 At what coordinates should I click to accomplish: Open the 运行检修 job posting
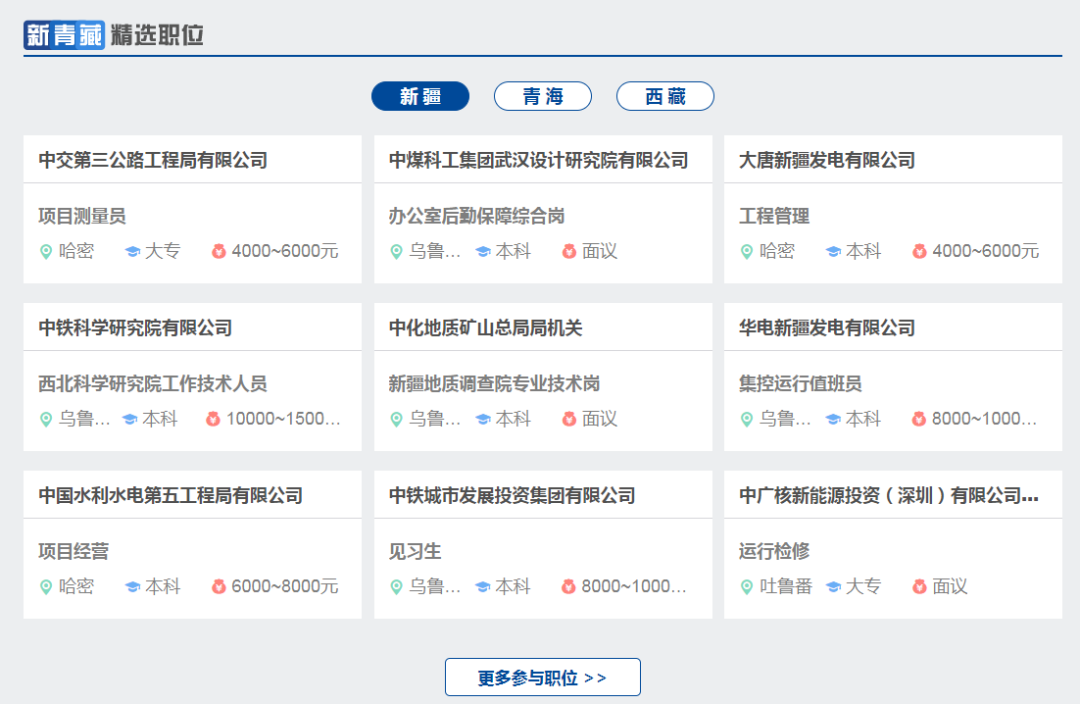coord(774,551)
